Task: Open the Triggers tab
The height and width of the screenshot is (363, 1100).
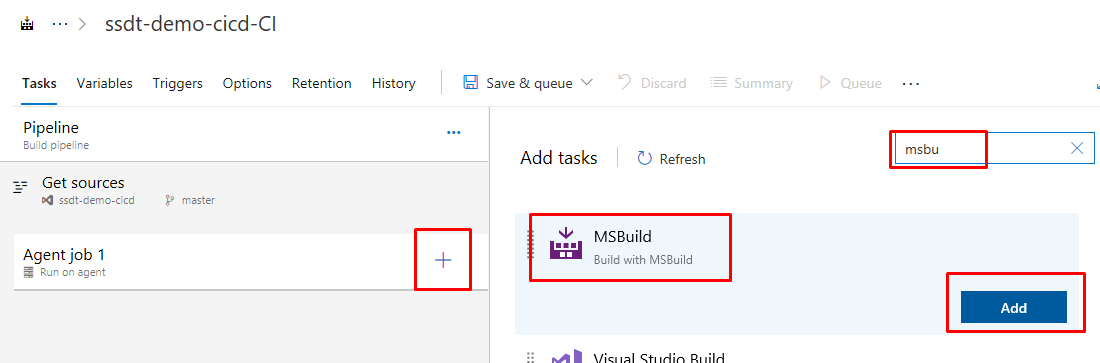Action: tap(177, 84)
